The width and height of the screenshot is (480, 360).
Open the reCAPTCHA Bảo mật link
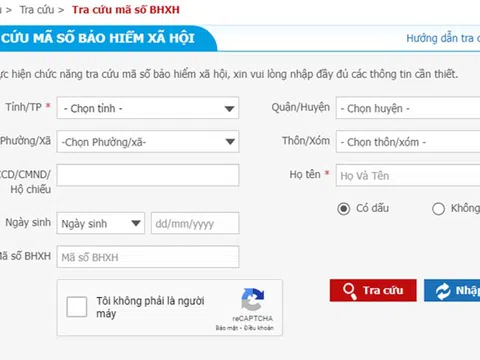(227, 328)
